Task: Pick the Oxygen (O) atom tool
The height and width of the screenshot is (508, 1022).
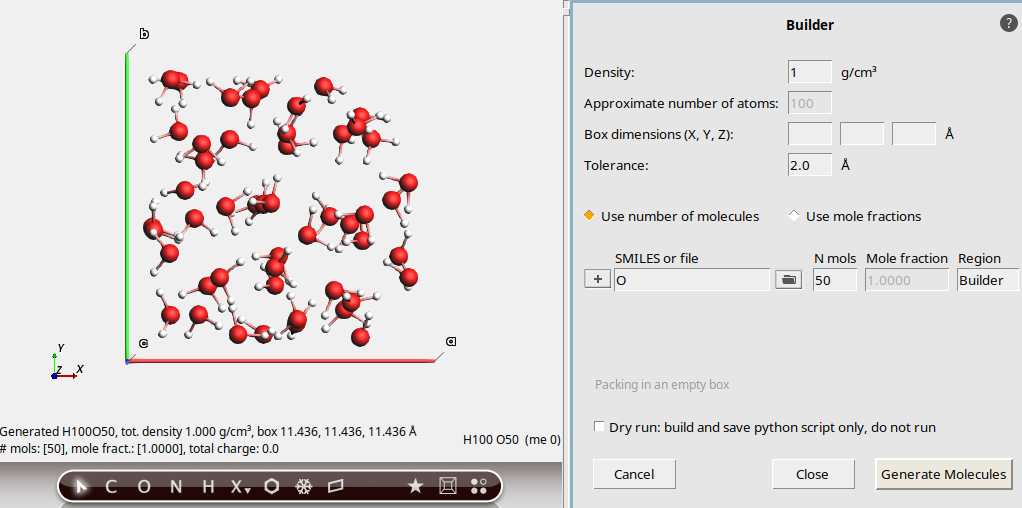Action: tap(143, 487)
